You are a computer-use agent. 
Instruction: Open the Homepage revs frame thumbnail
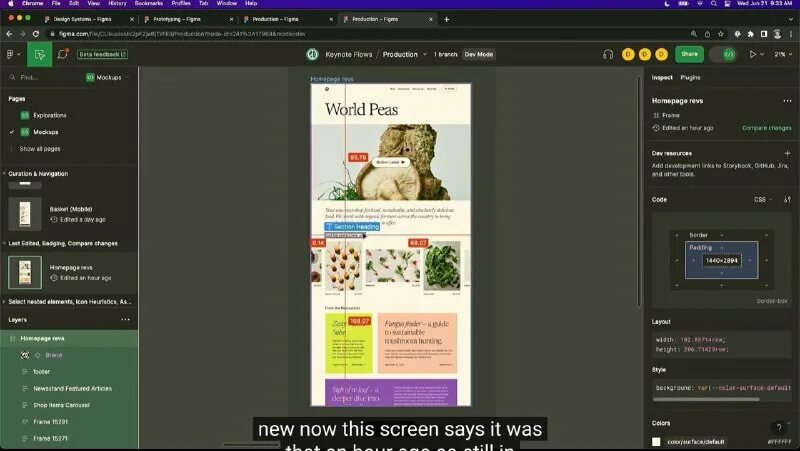pyautogui.click(x=24, y=272)
